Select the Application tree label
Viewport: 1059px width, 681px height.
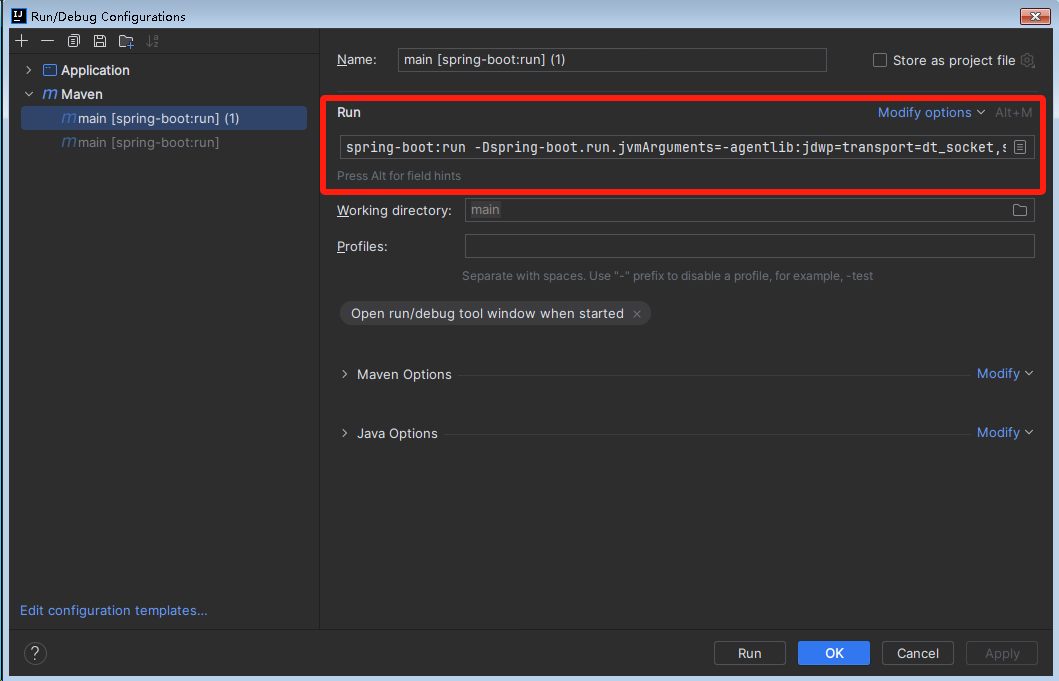(x=95, y=70)
